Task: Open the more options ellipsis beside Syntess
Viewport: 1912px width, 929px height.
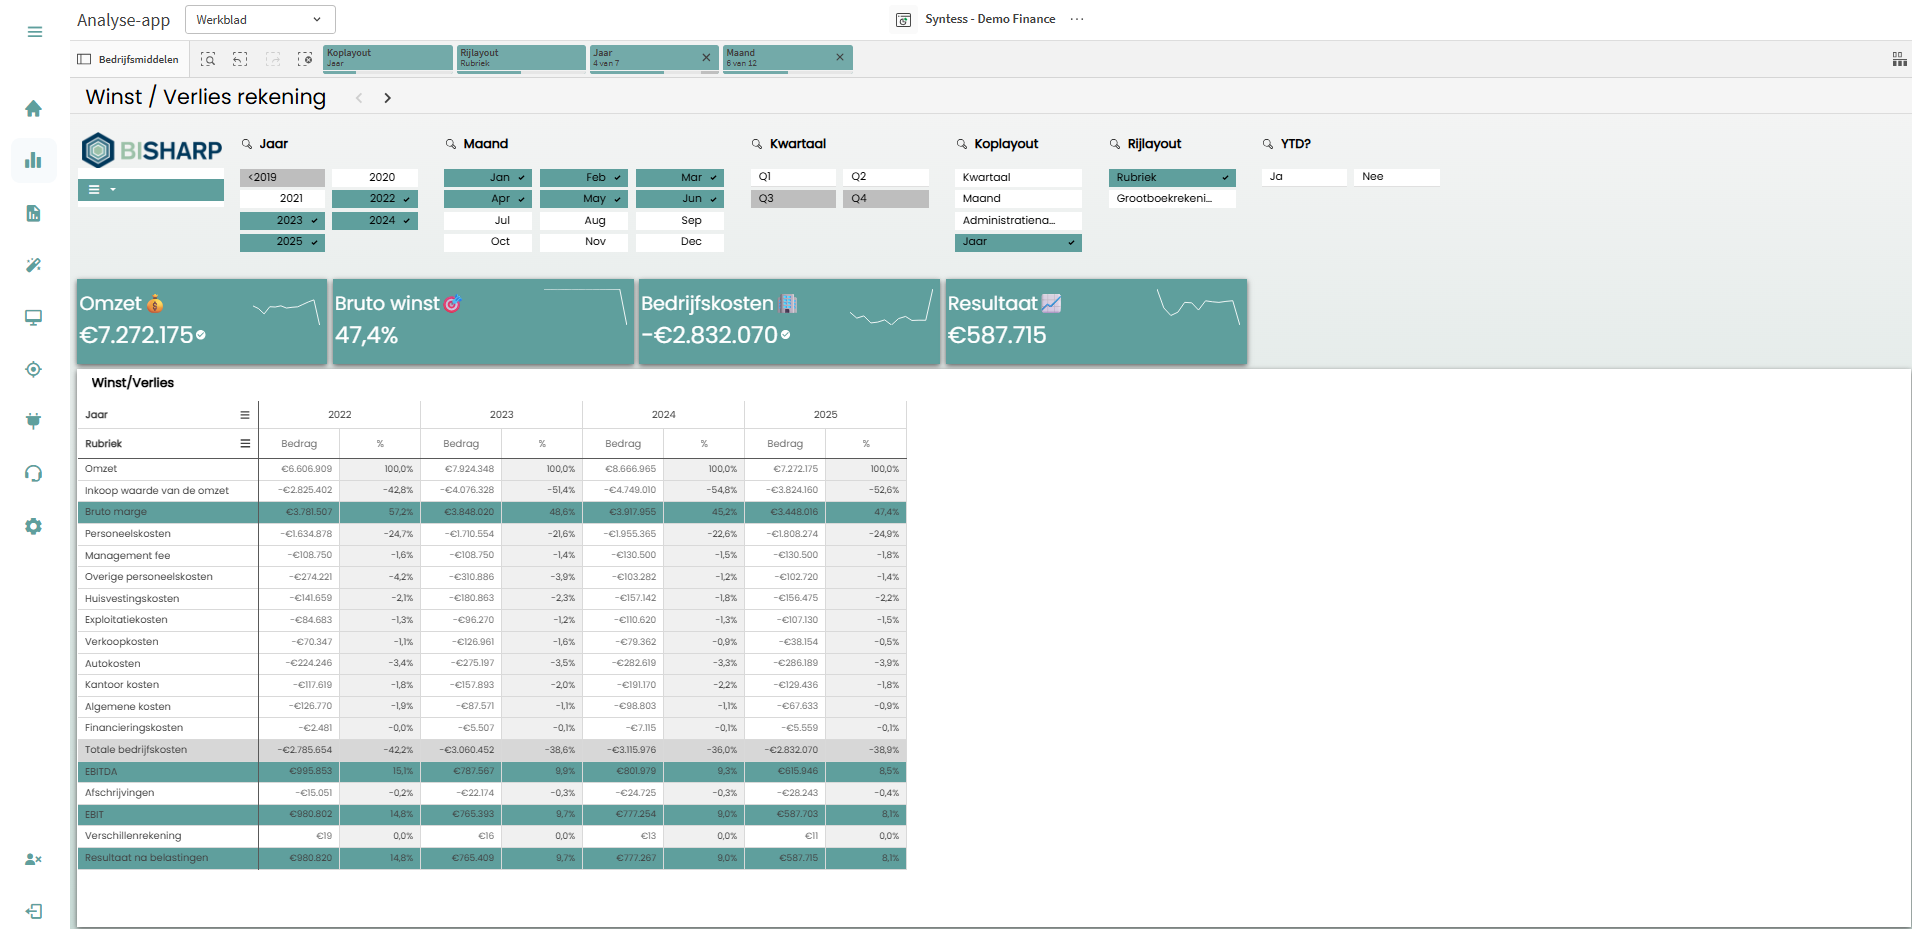Action: point(1077,19)
